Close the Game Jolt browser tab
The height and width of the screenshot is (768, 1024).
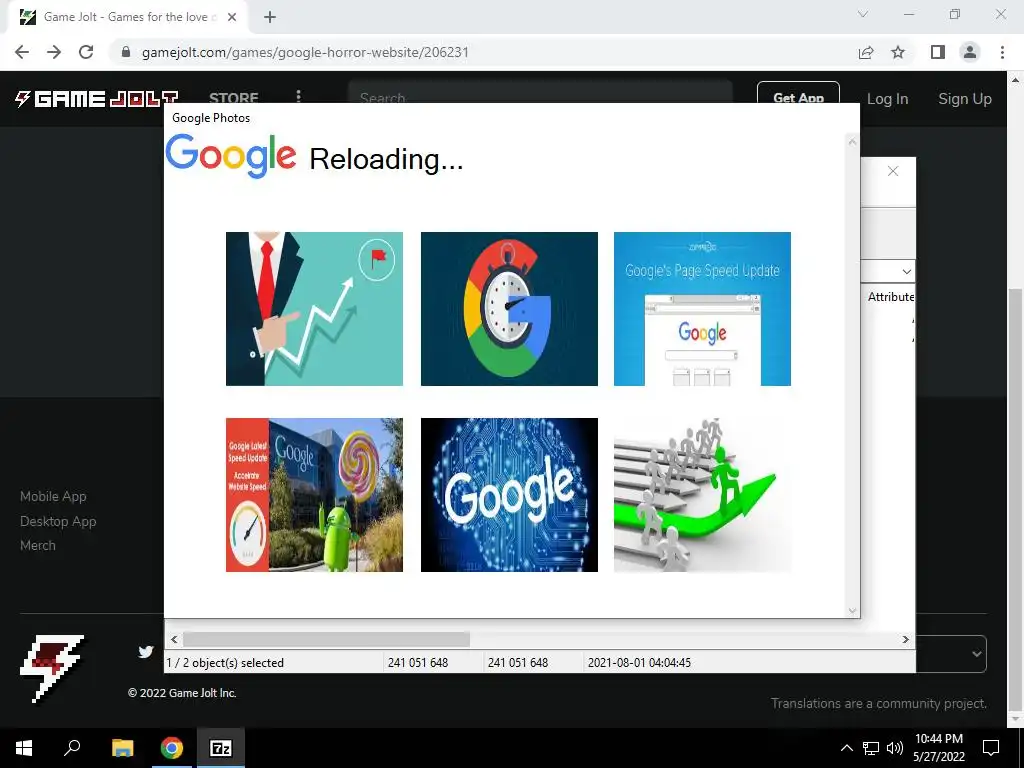232,17
